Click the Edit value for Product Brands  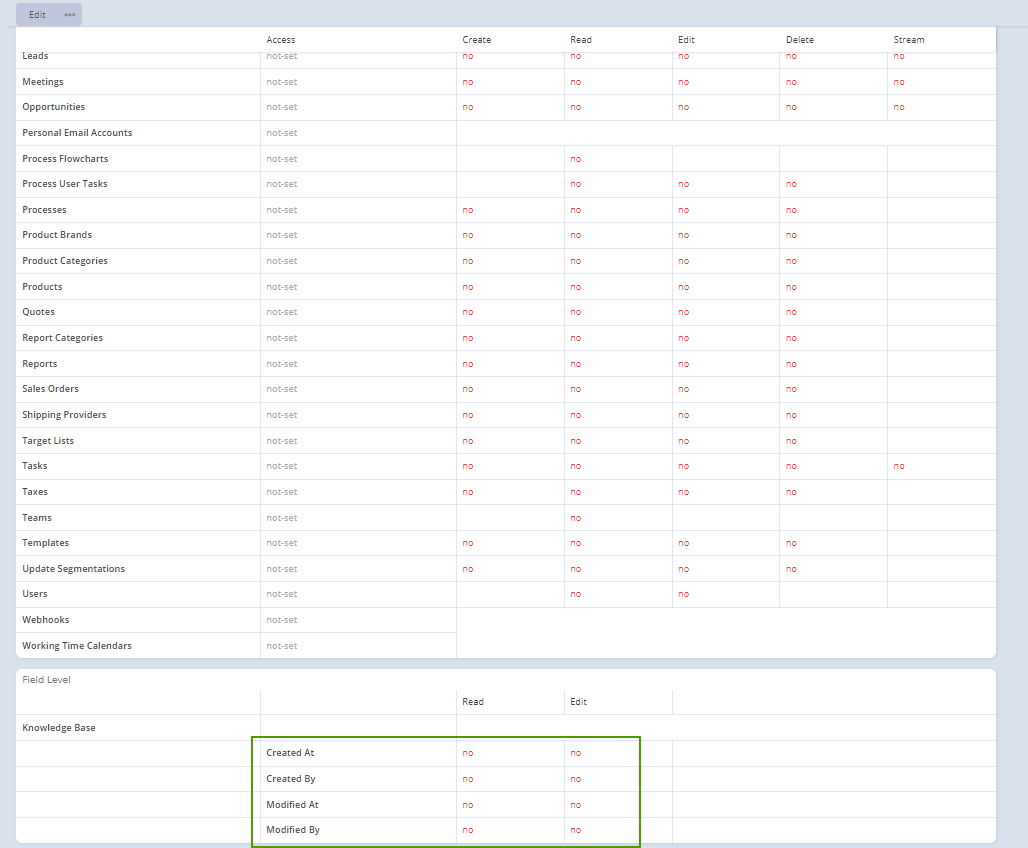pos(683,235)
